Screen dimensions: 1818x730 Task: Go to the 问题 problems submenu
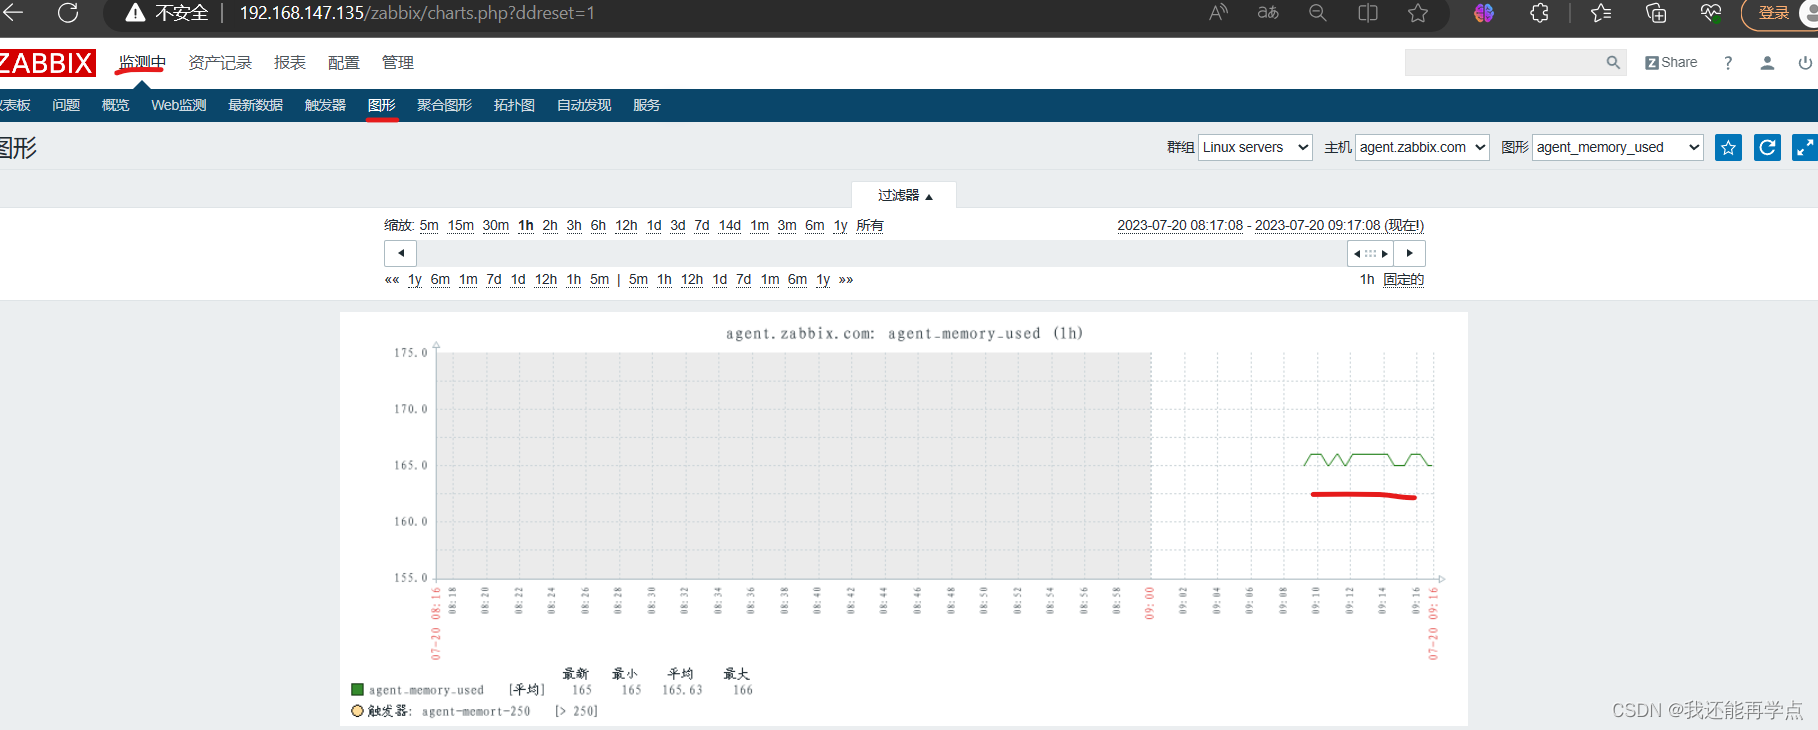click(66, 105)
